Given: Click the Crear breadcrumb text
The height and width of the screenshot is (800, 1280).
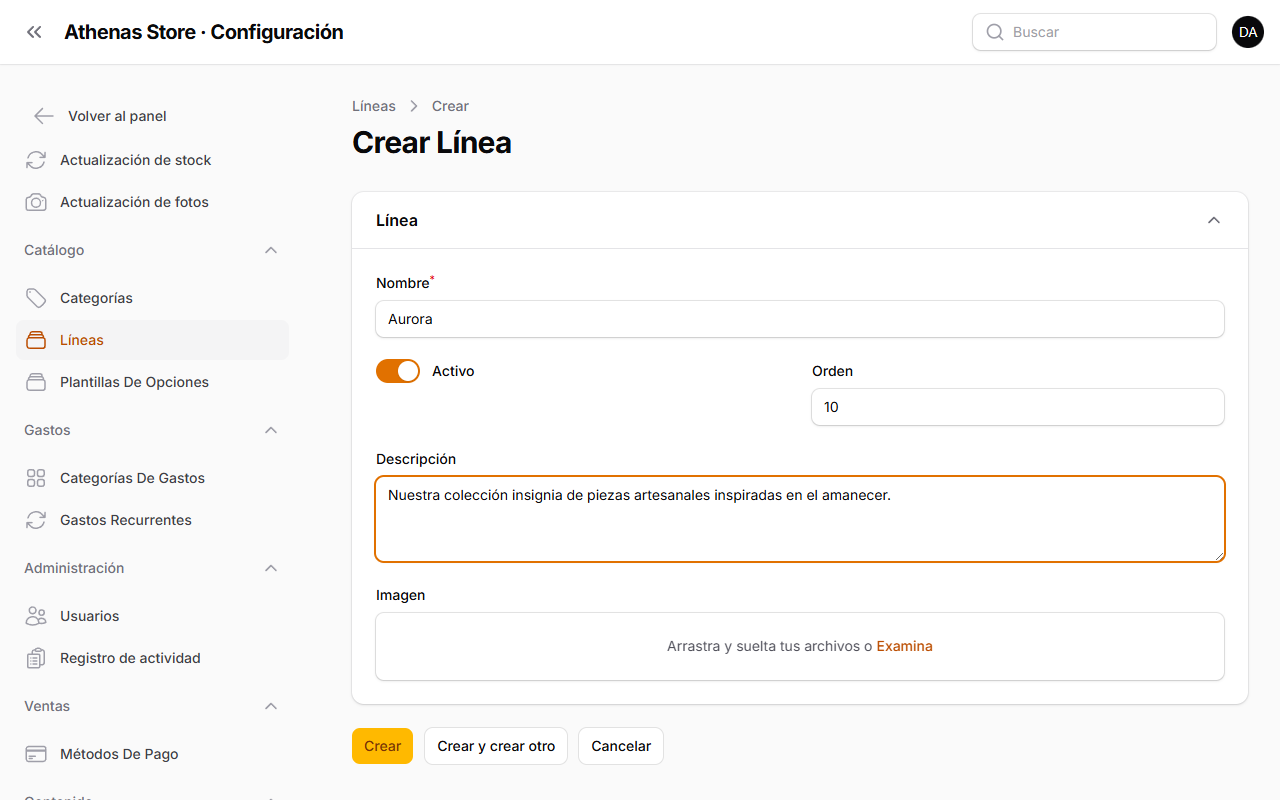Looking at the screenshot, I should [x=450, y=106].
